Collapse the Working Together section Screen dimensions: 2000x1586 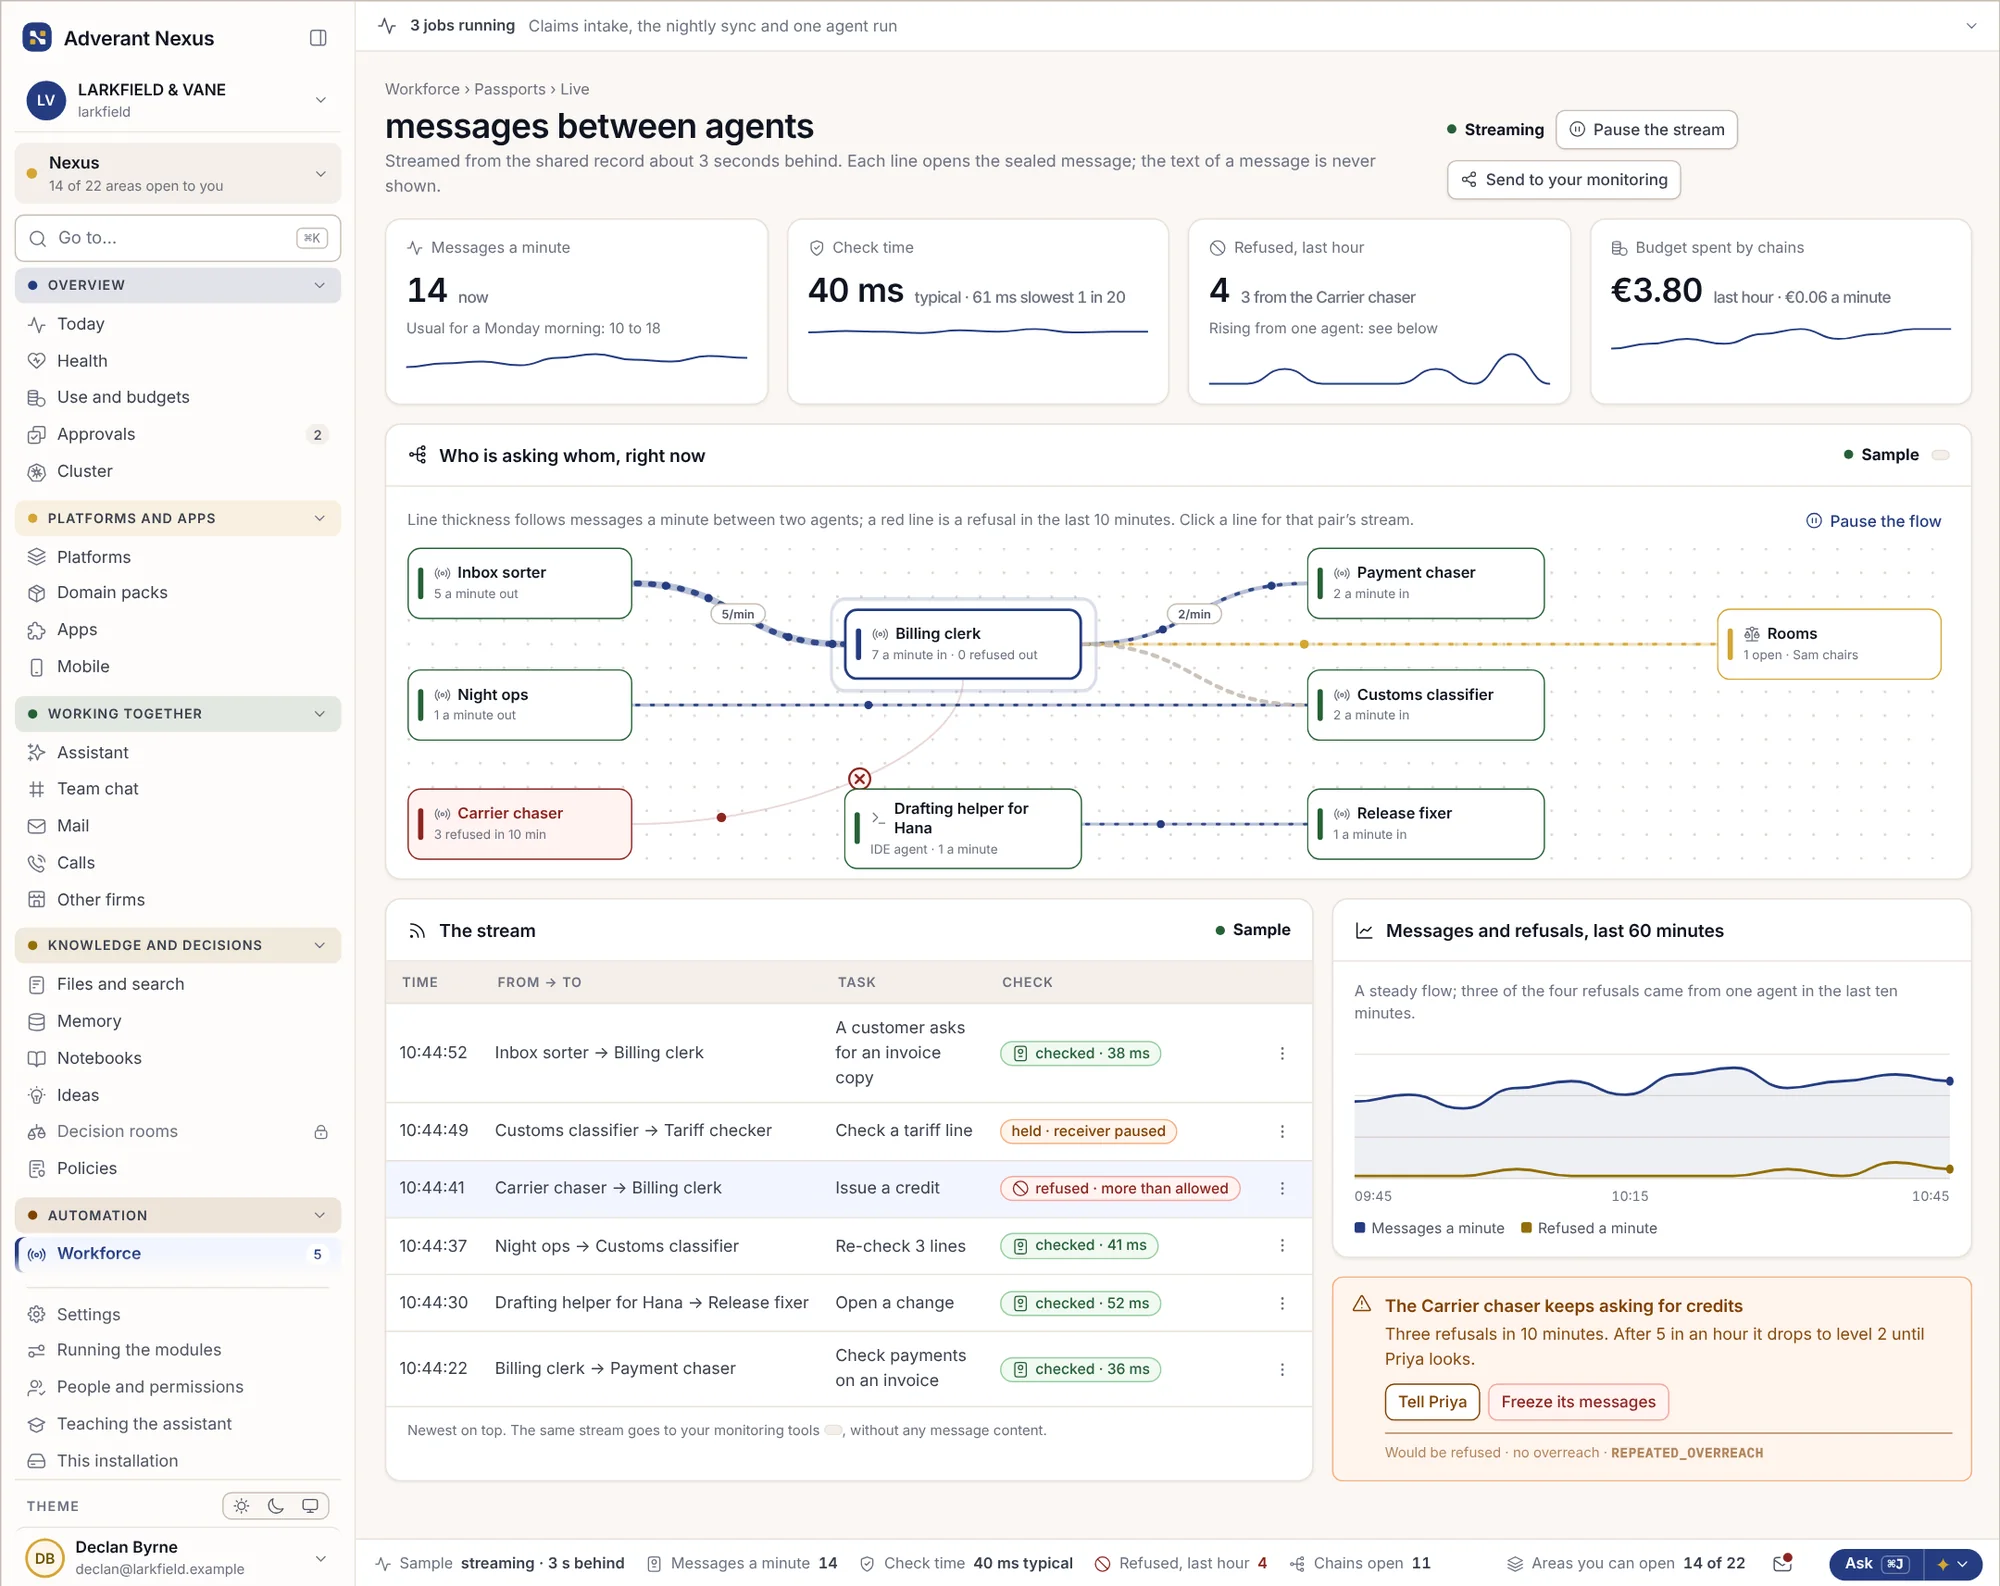click(x=178, y=714)
